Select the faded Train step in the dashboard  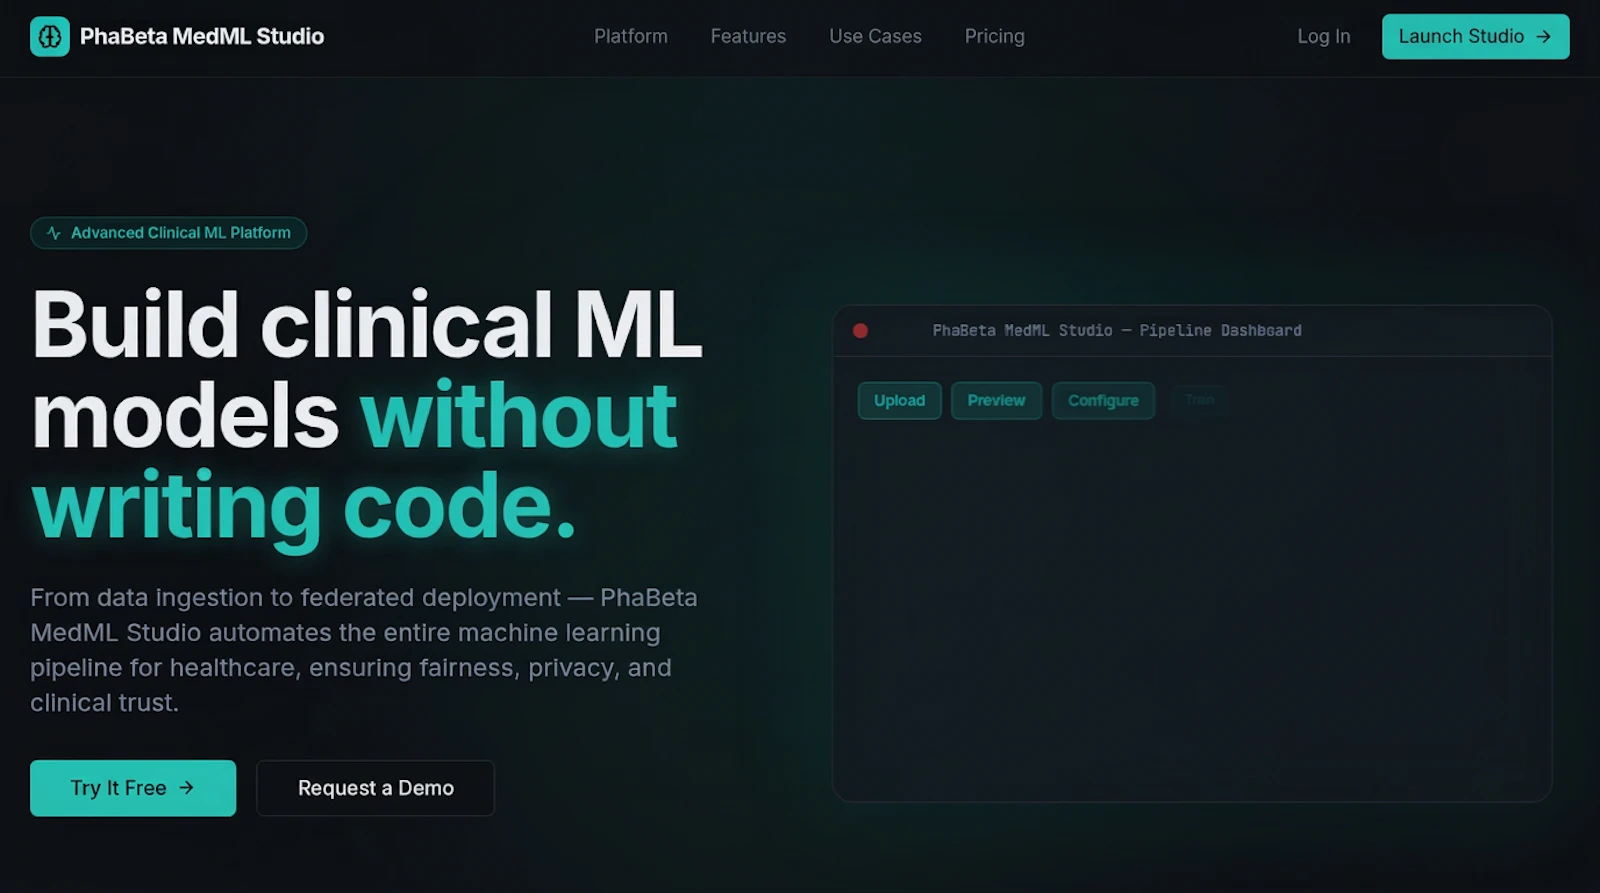pos(1199,400)
